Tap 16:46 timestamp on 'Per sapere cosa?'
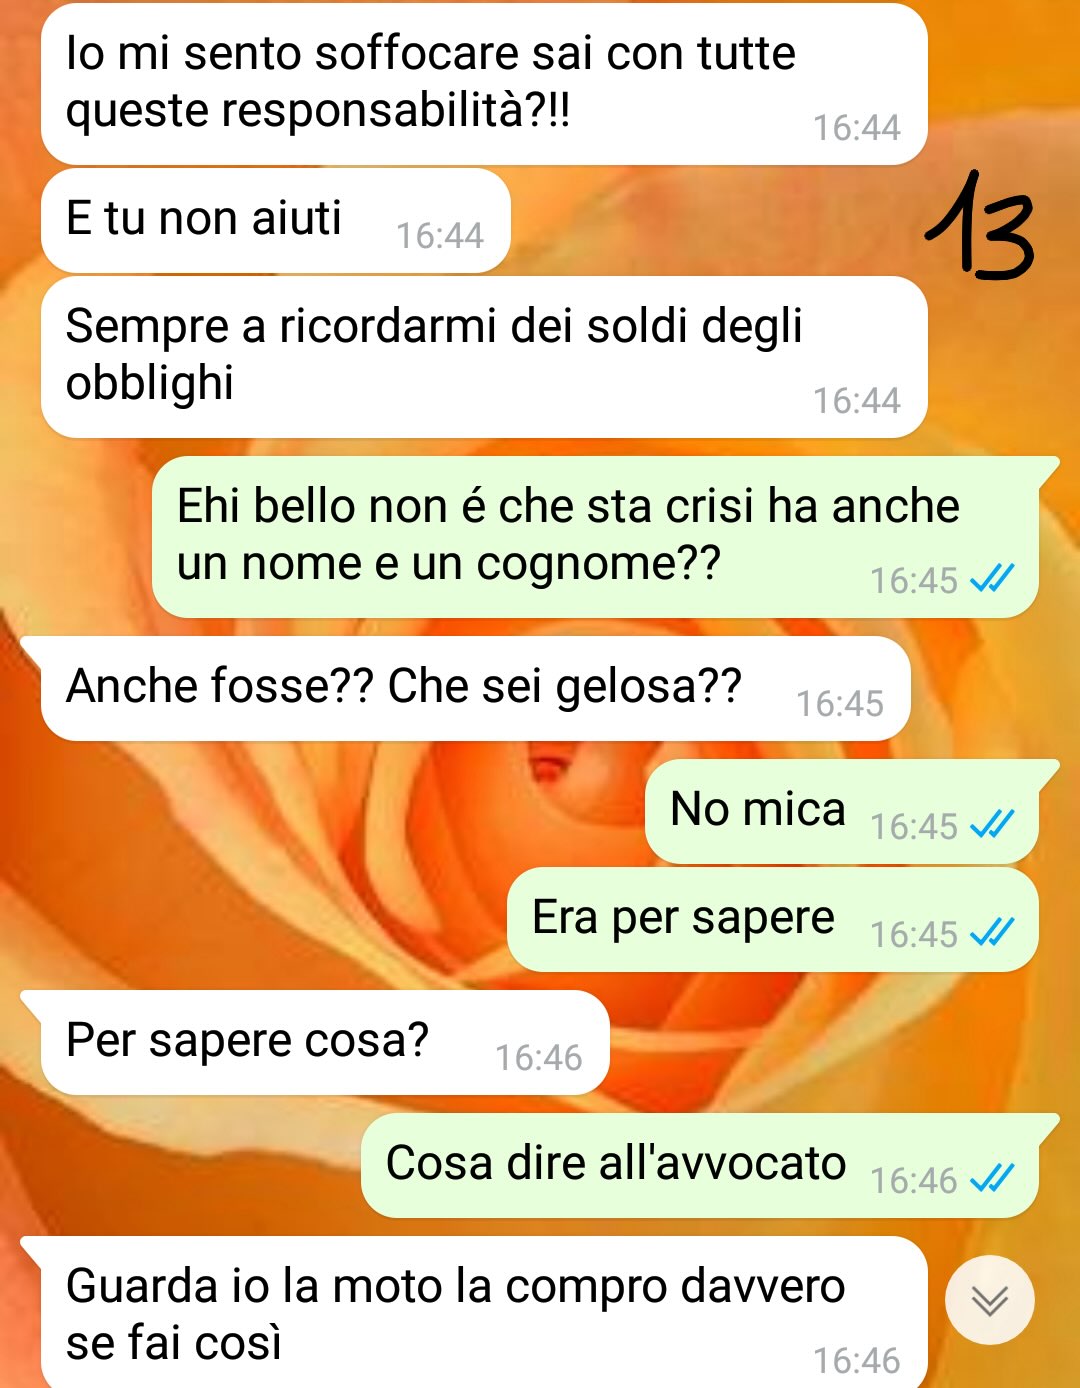The image size is (1080, 1388). pyautogui.click(x=539, y=1057)
